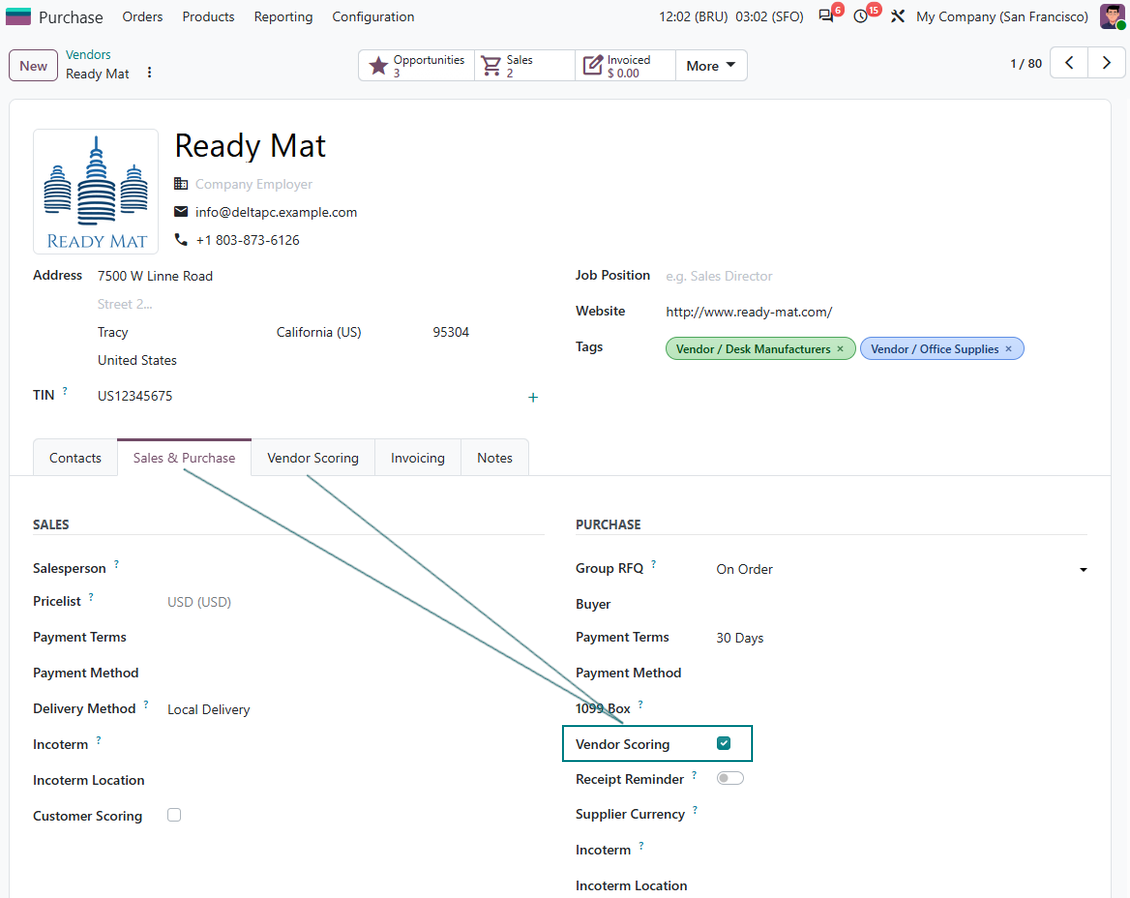Go back to Vendors breadcrumb
The width and height of the screenshot is (1130, 898).
[x=88, y=55]
